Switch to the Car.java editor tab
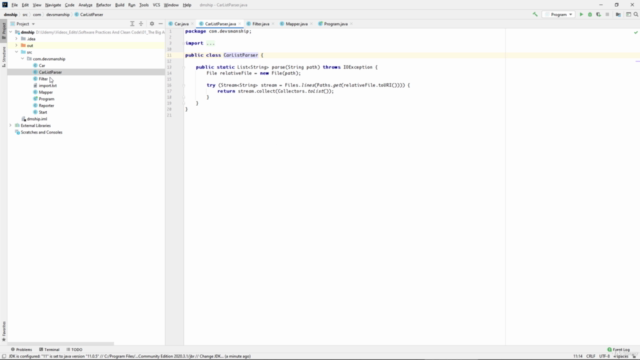 (x=182, y=24)
